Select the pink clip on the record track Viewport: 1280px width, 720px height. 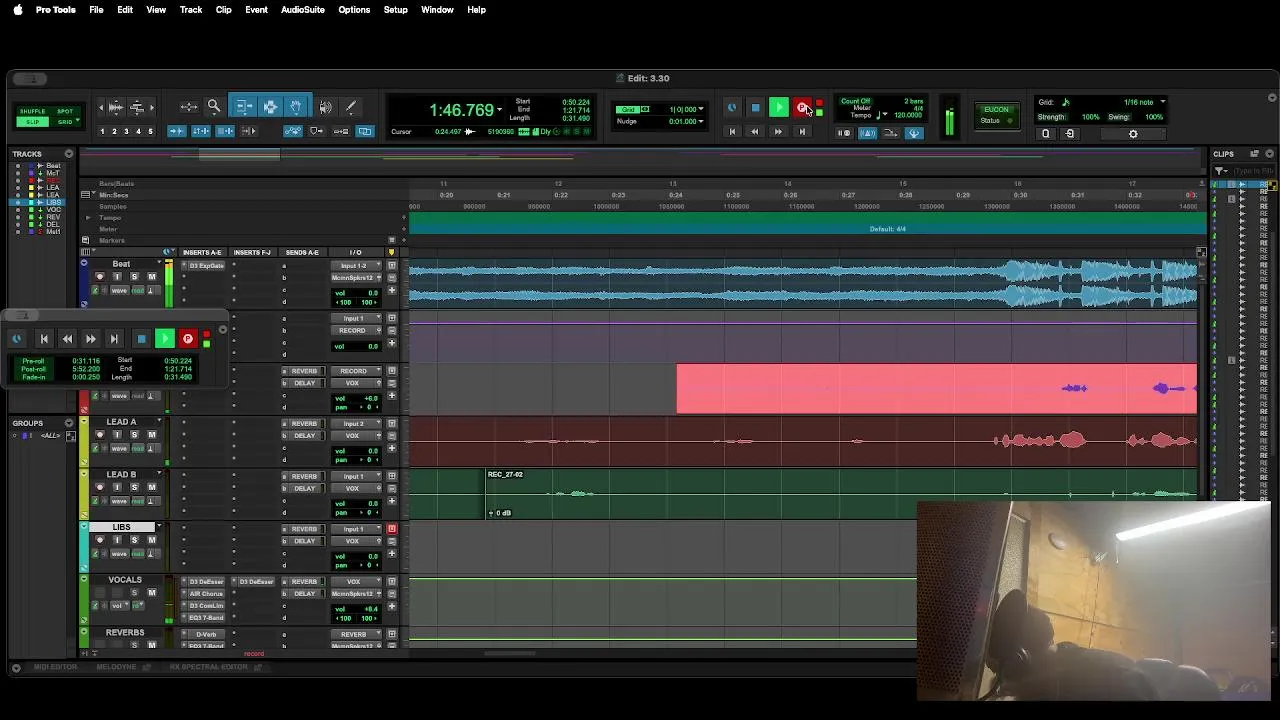(936, 389)
